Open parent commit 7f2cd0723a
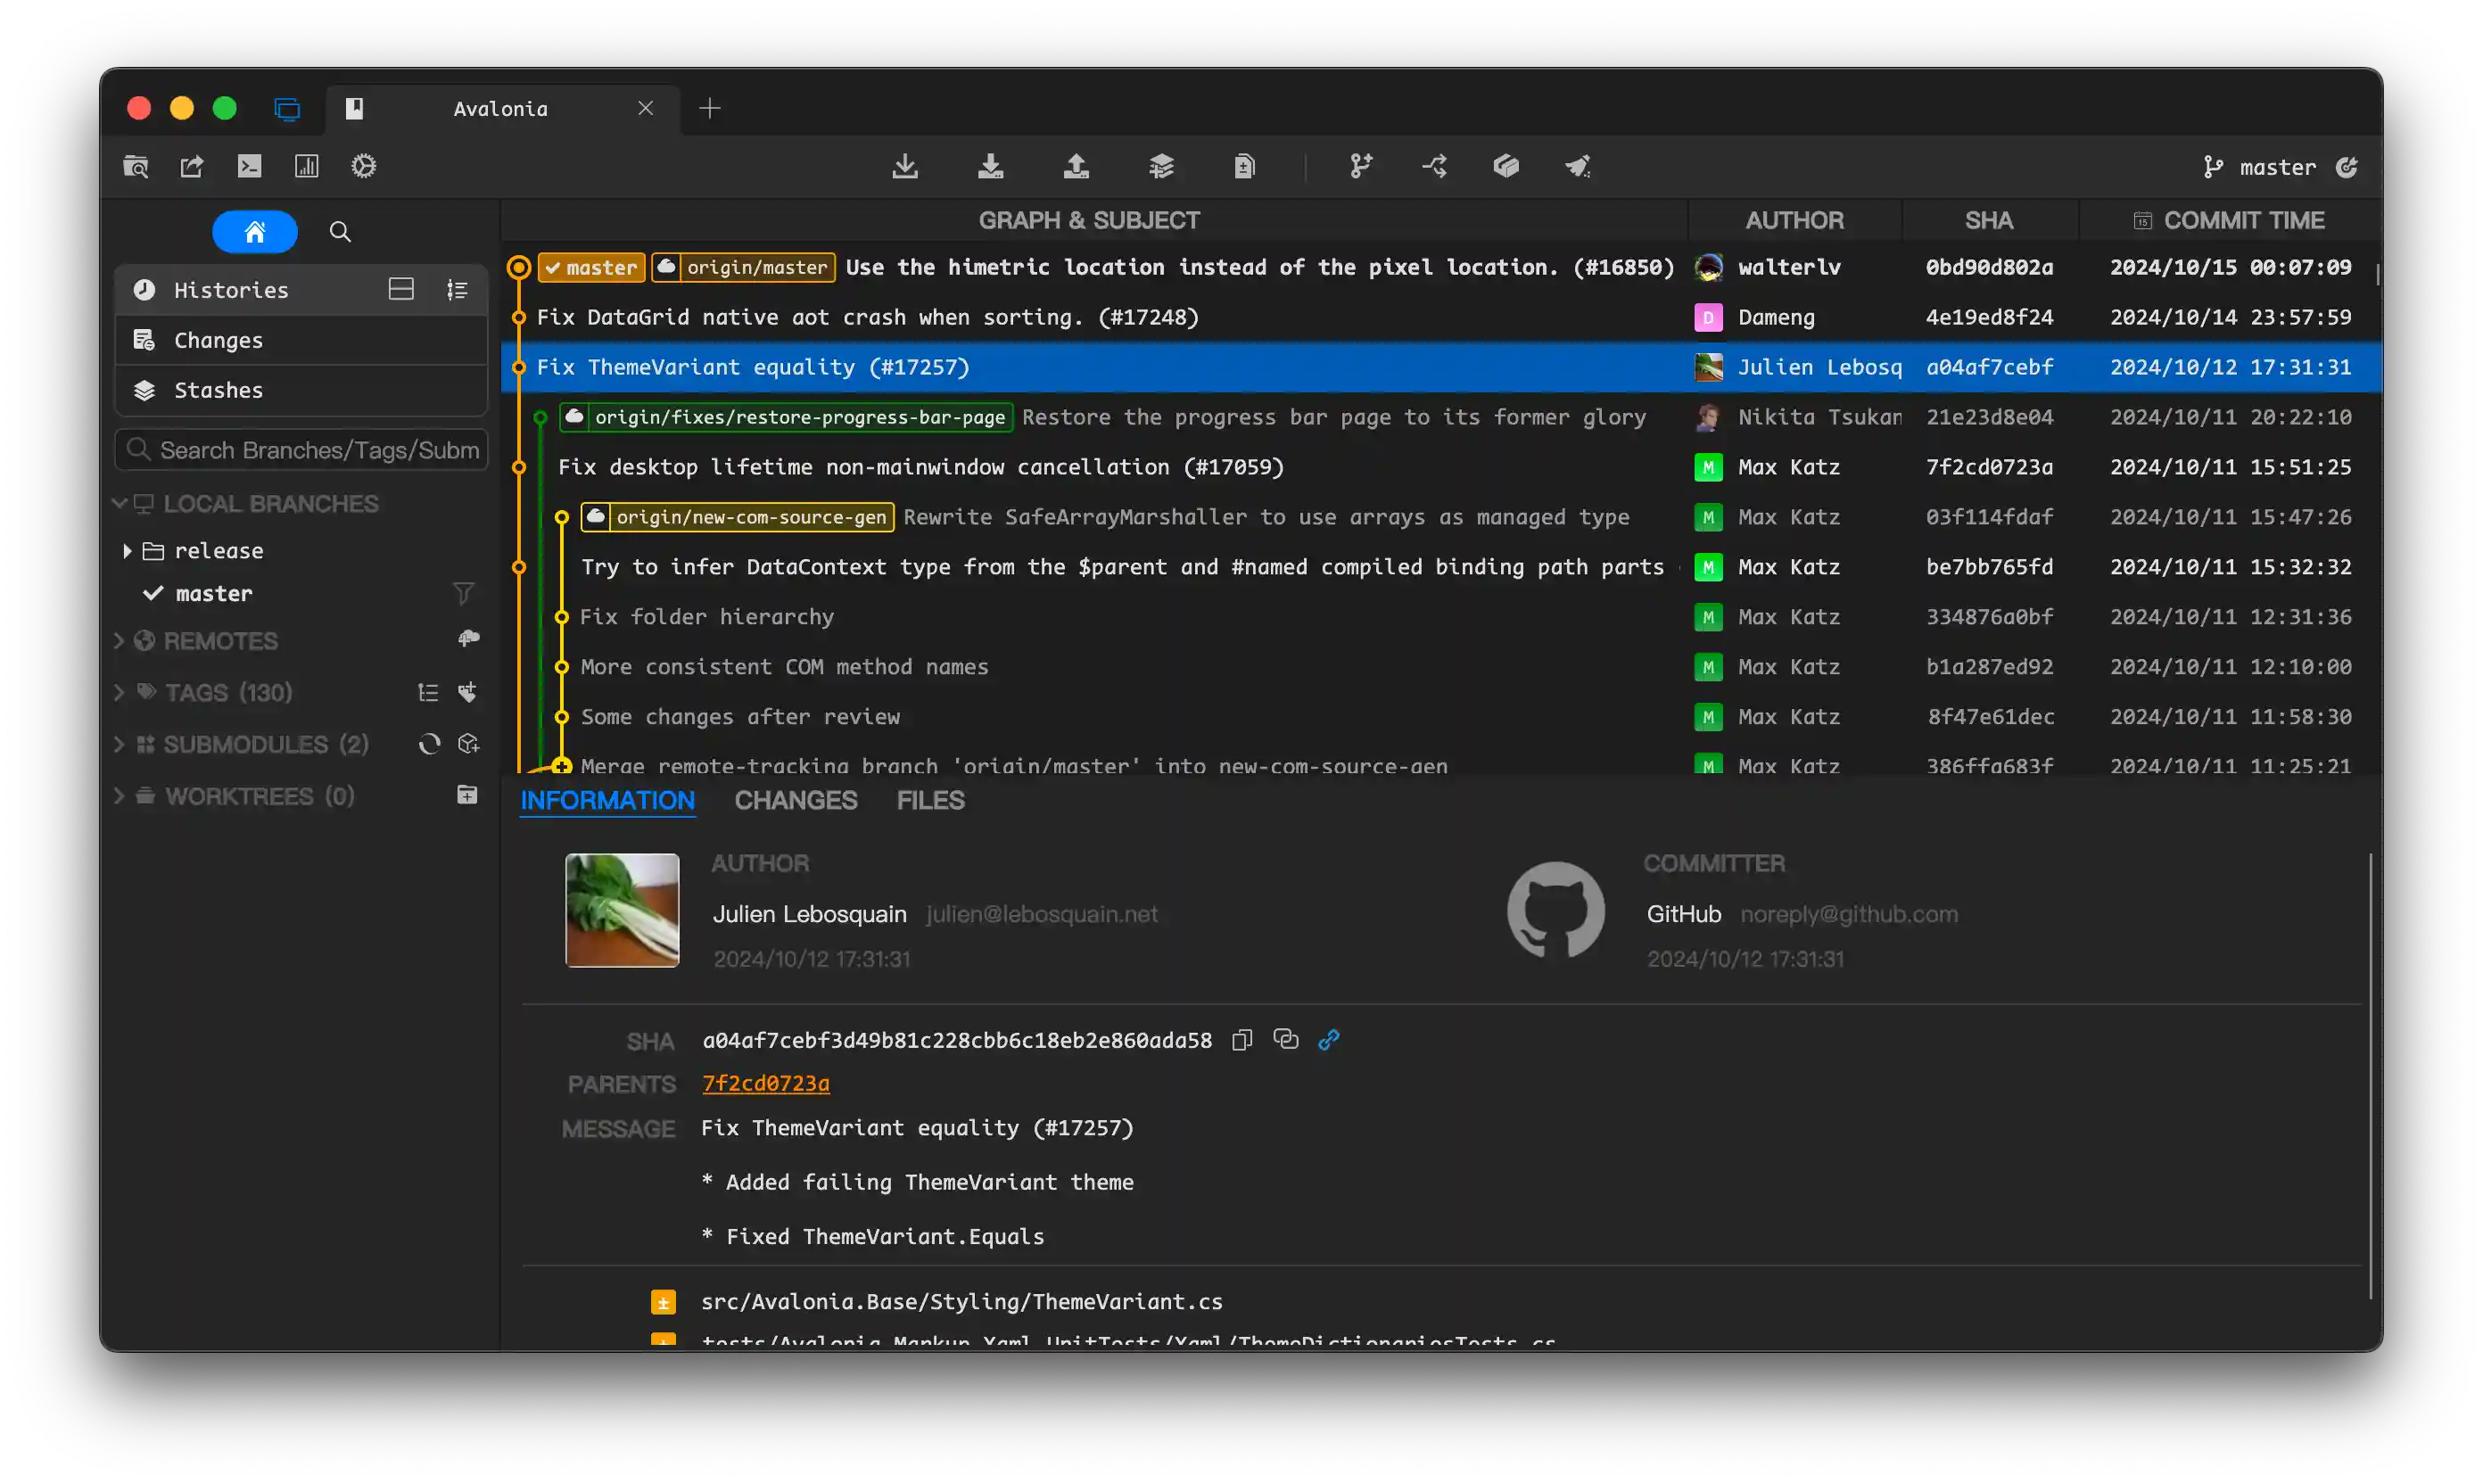The width and height of the screenshot is (2483, 1484). tap(766, 1083)
